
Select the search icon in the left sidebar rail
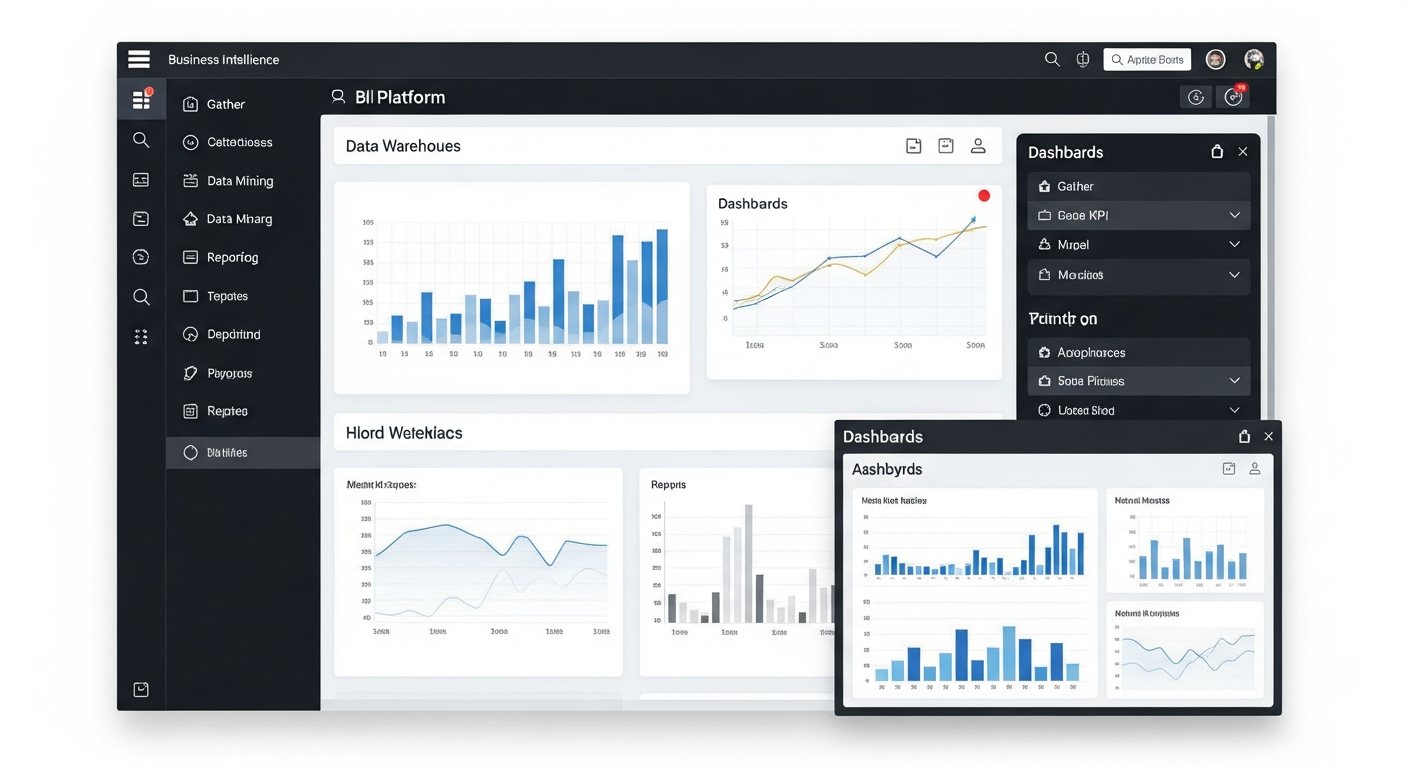tap(140, 140)
